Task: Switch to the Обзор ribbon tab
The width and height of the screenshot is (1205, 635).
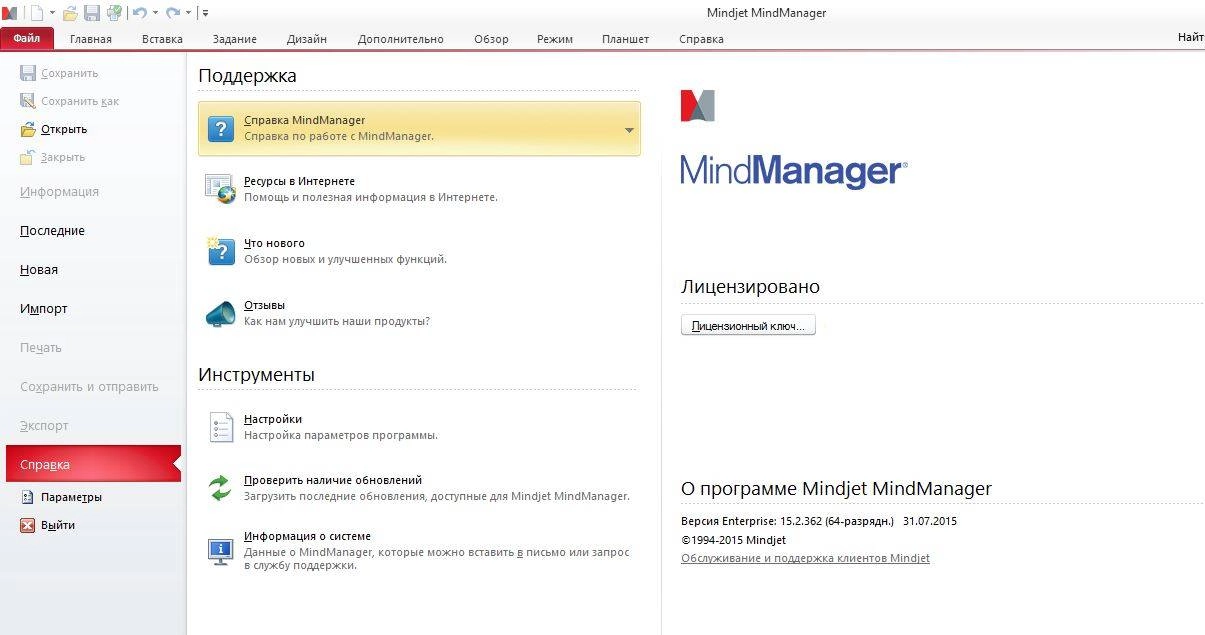Action: coord(491,39)
